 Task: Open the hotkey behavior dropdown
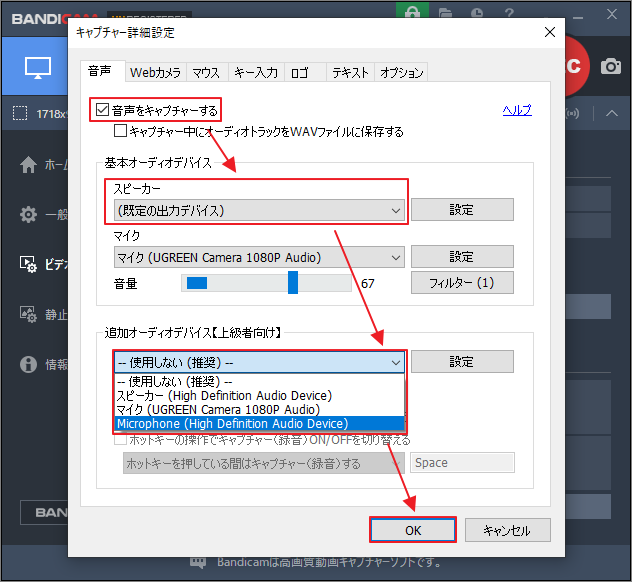coord(264,463)
